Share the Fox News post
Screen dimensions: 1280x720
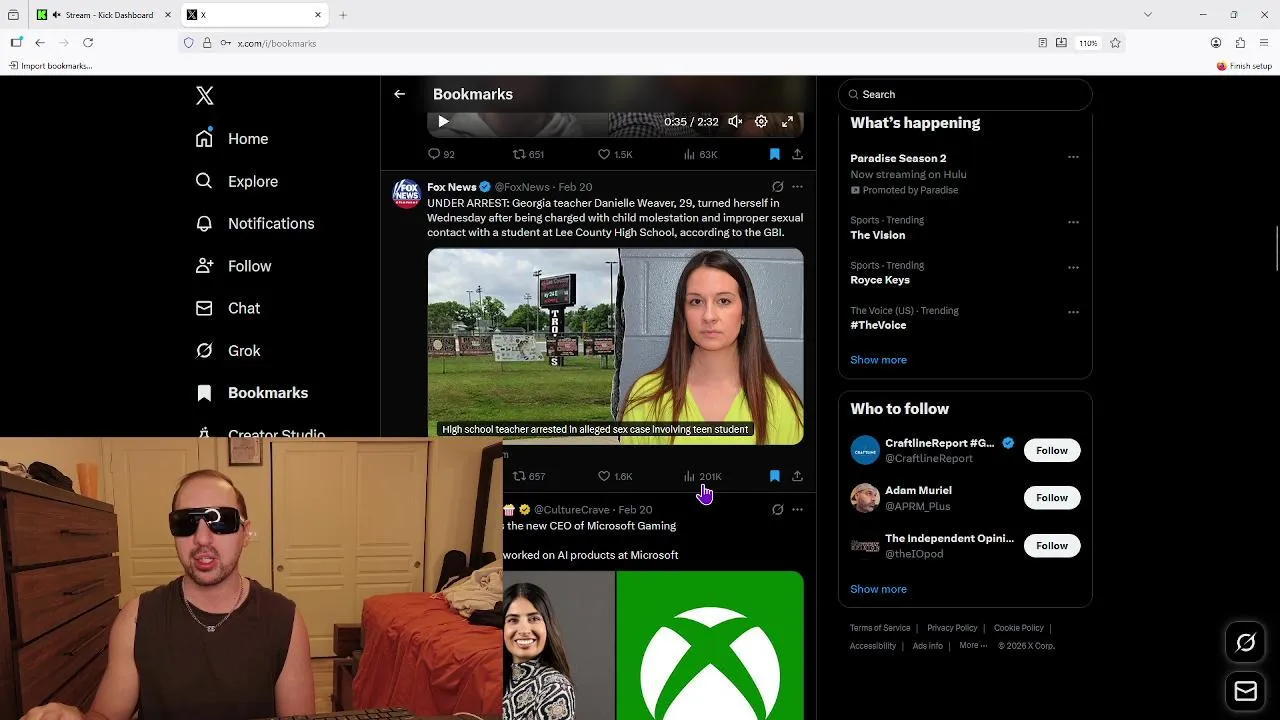(797, 476)
